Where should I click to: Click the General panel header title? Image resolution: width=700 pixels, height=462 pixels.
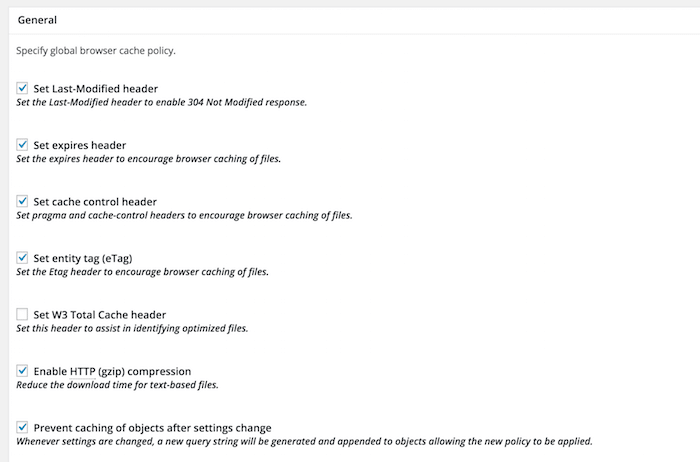pos(37,20)
